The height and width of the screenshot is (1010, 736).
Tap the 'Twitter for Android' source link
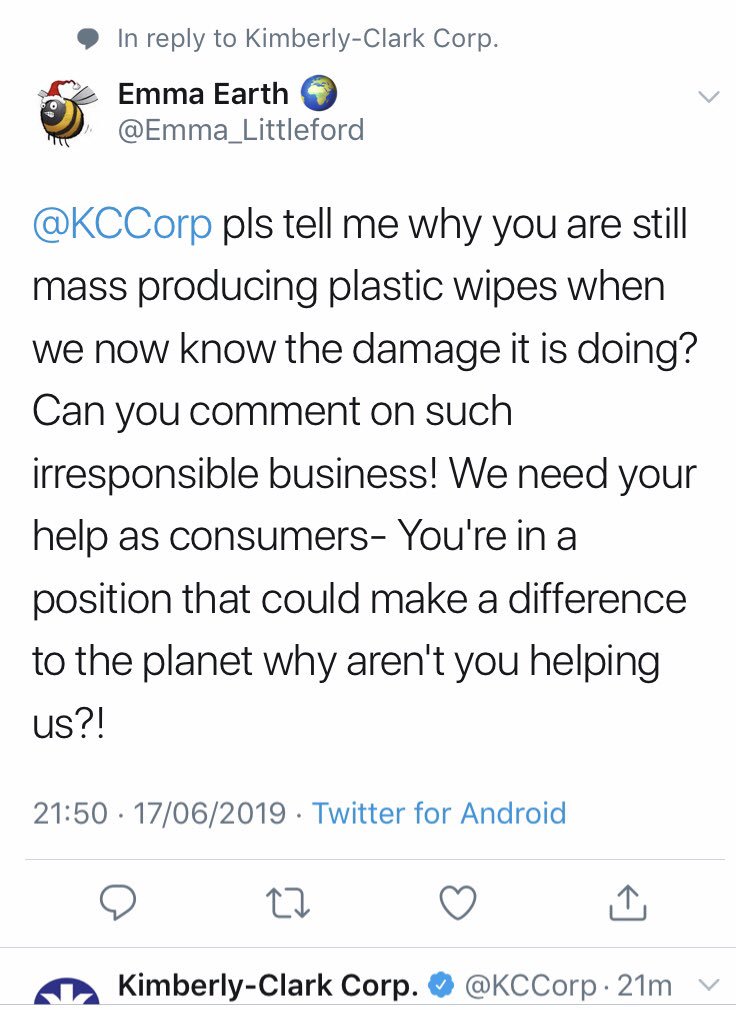coord(439,812)
